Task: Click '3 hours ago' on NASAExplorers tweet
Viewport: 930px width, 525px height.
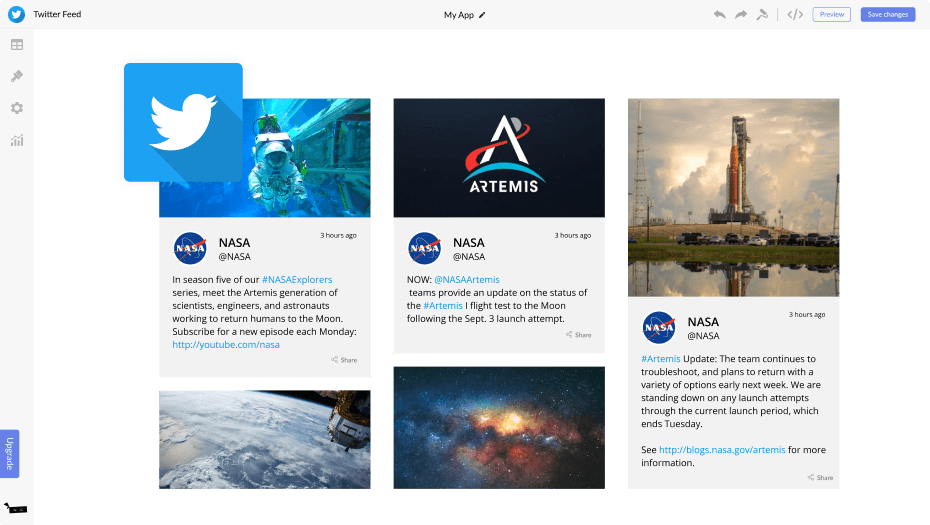Action: point(339,236)
